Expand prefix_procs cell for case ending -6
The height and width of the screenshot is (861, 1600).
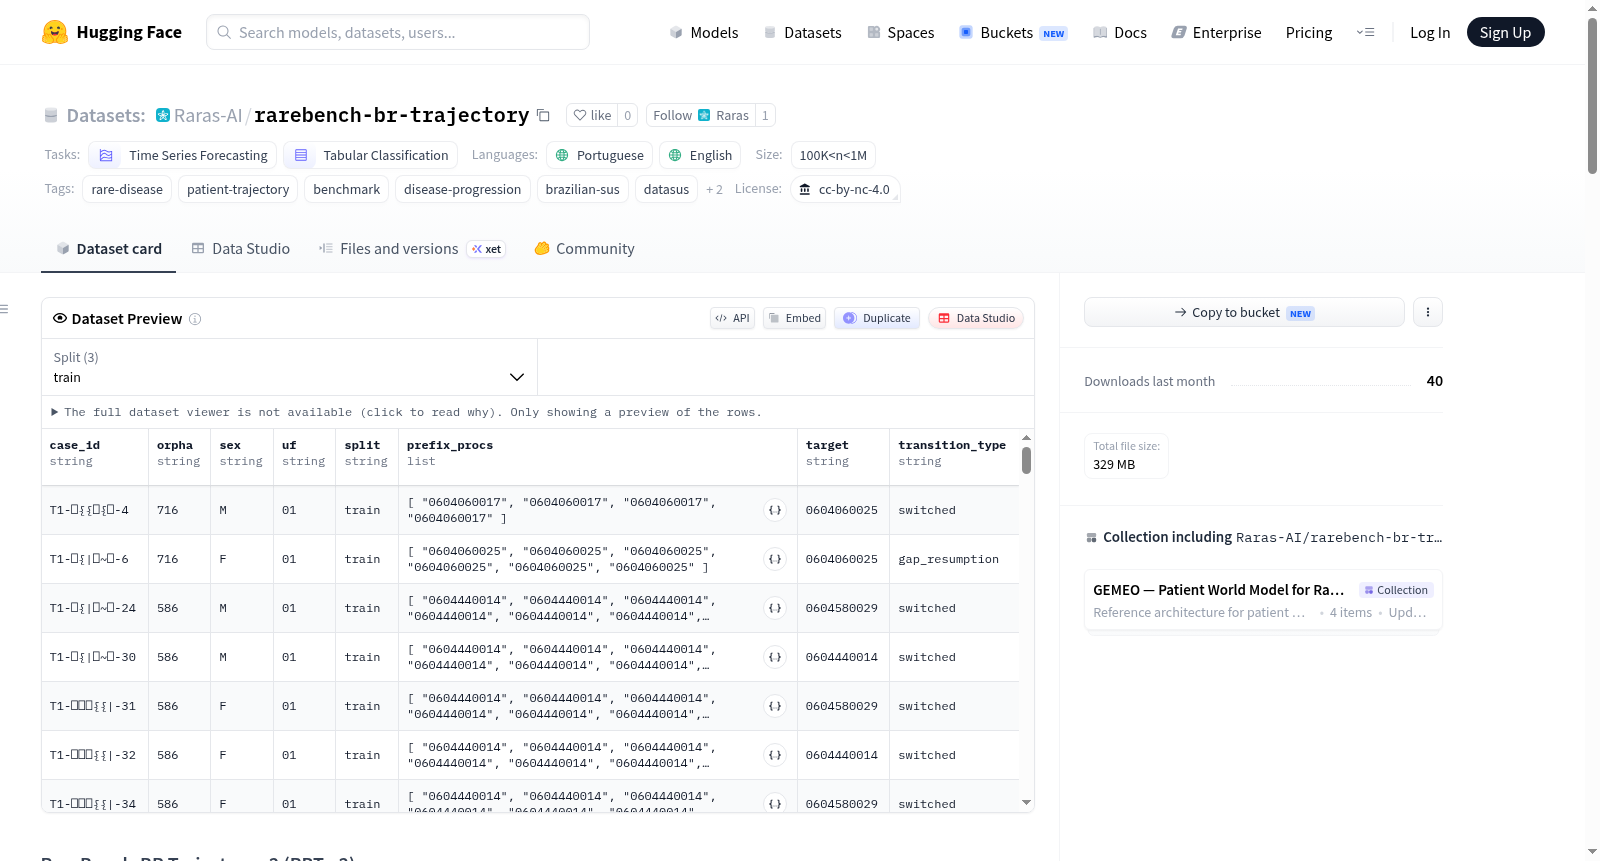coord(775,559)
